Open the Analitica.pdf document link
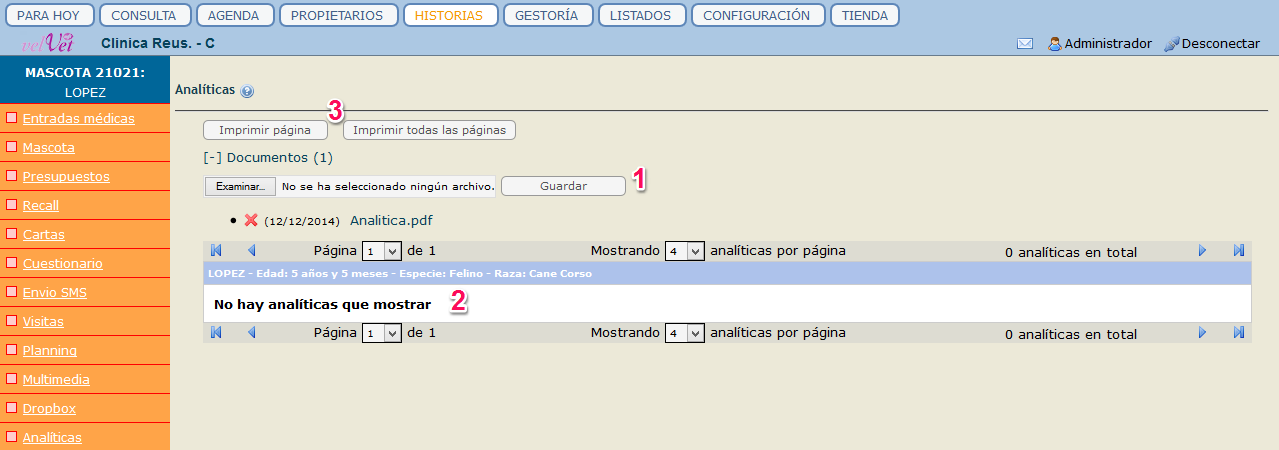This screenshot has width=1279, height=450. tap(391, 220)
